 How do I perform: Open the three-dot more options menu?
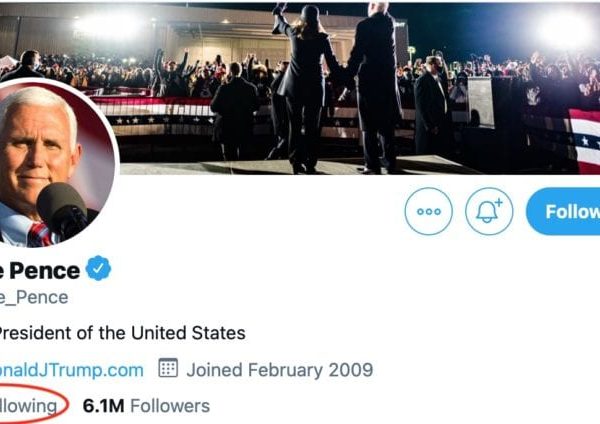(x=428, y=212)
